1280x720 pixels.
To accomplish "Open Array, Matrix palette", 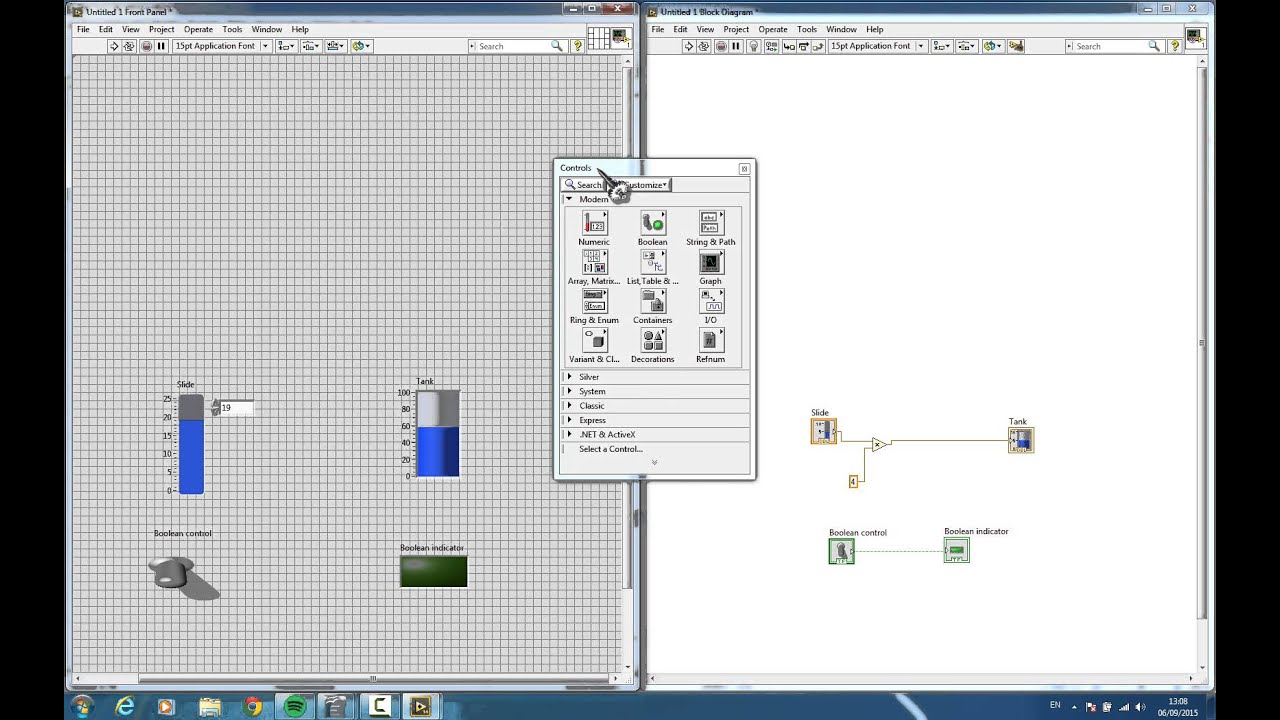I will click(594, 268).
